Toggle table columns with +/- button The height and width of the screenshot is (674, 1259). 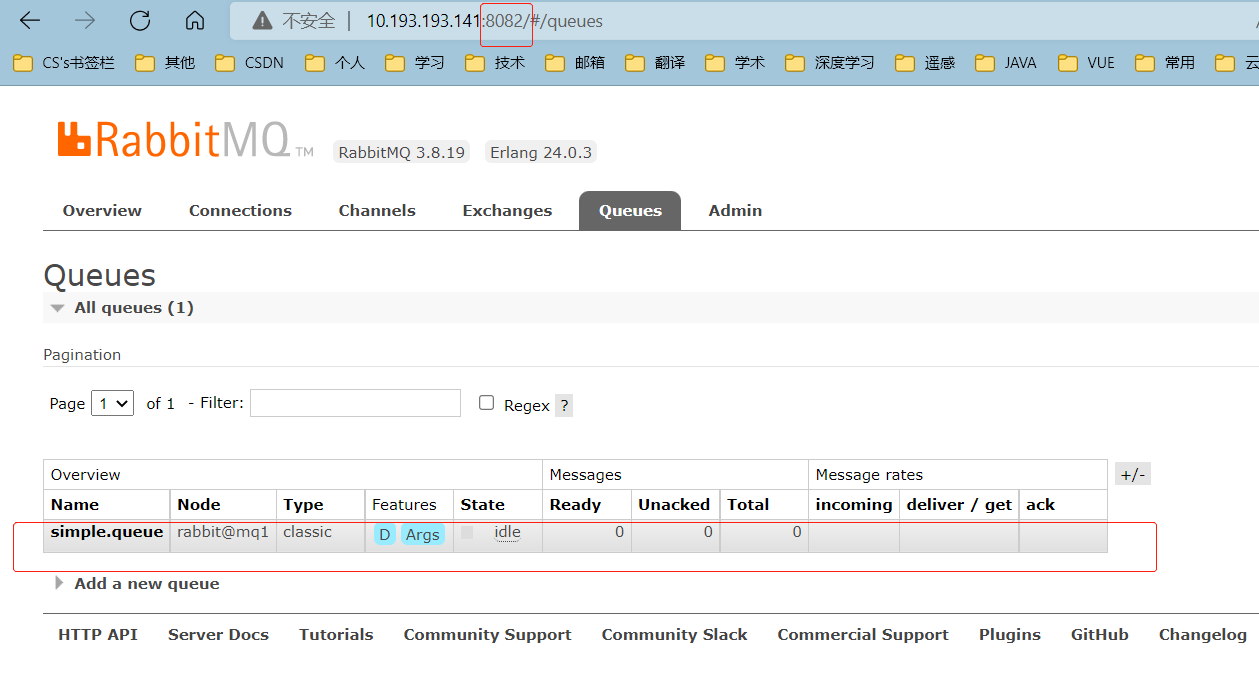tap(1133, 474)
